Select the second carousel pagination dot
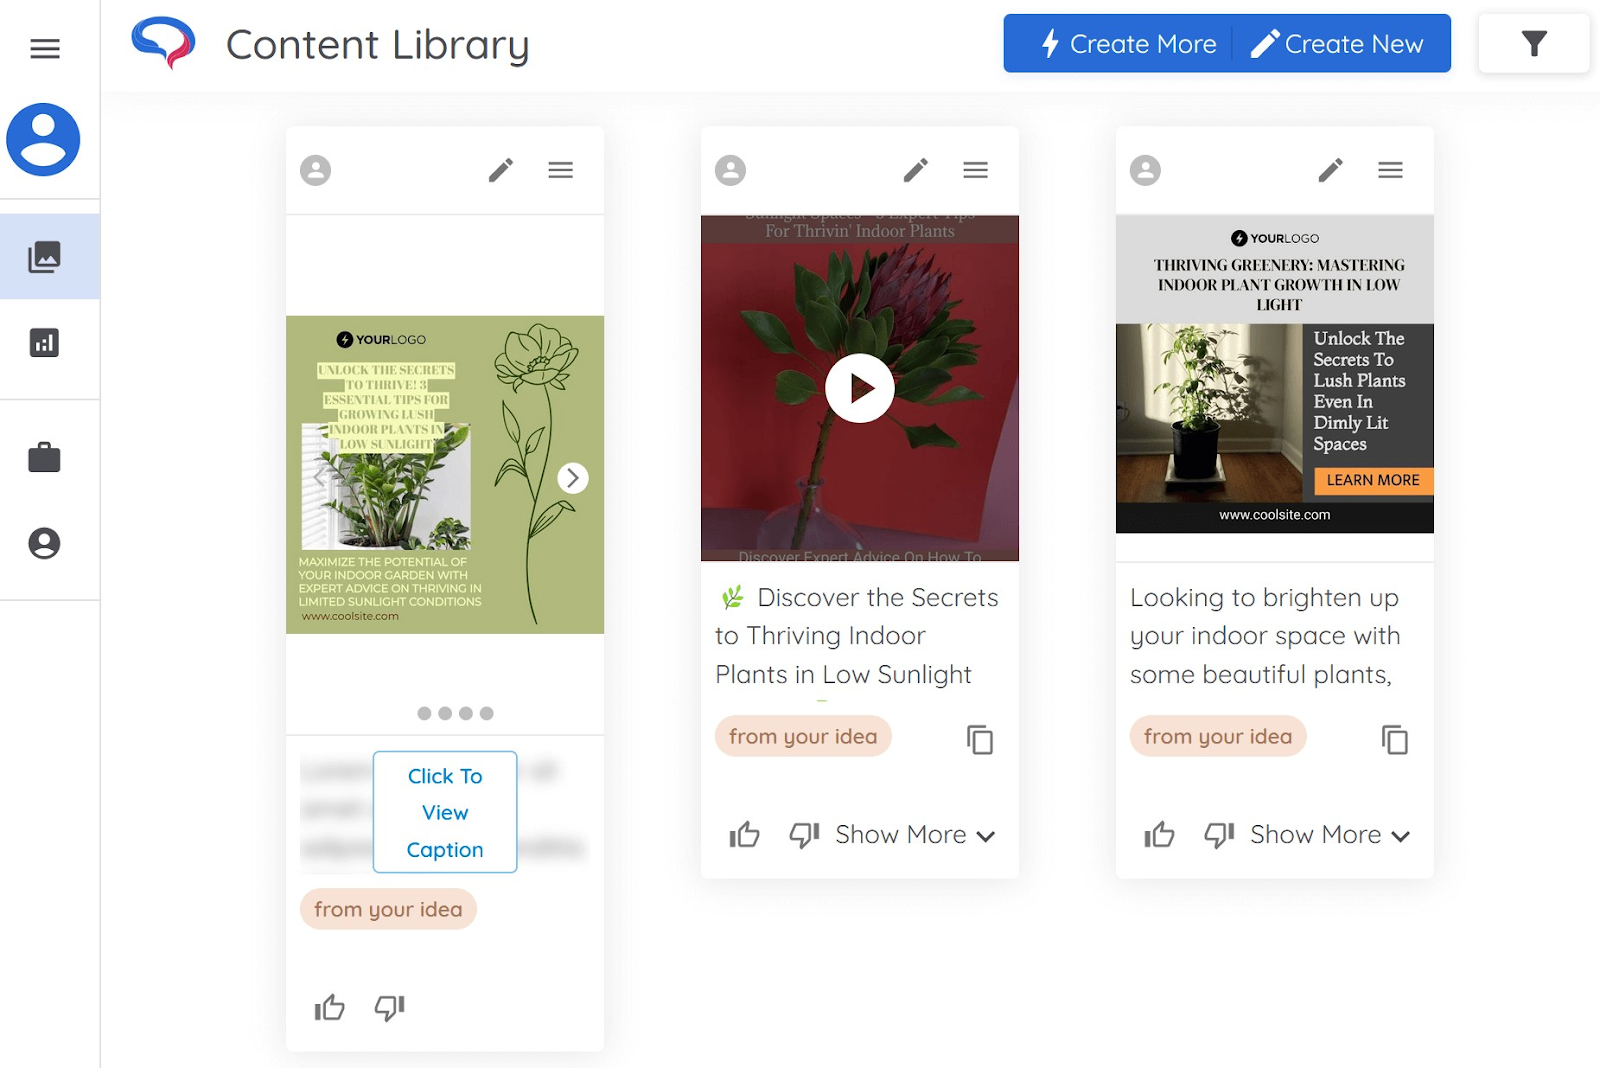The image size is (1600, 1068). (445, 713)
